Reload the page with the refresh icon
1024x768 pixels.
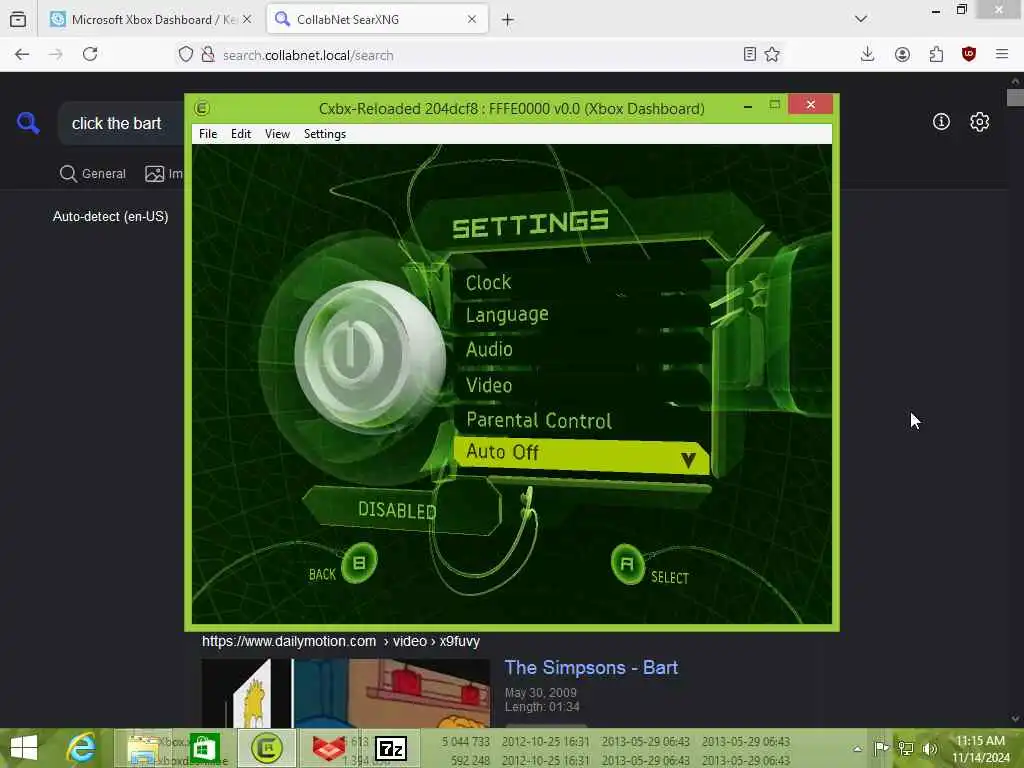90,55
